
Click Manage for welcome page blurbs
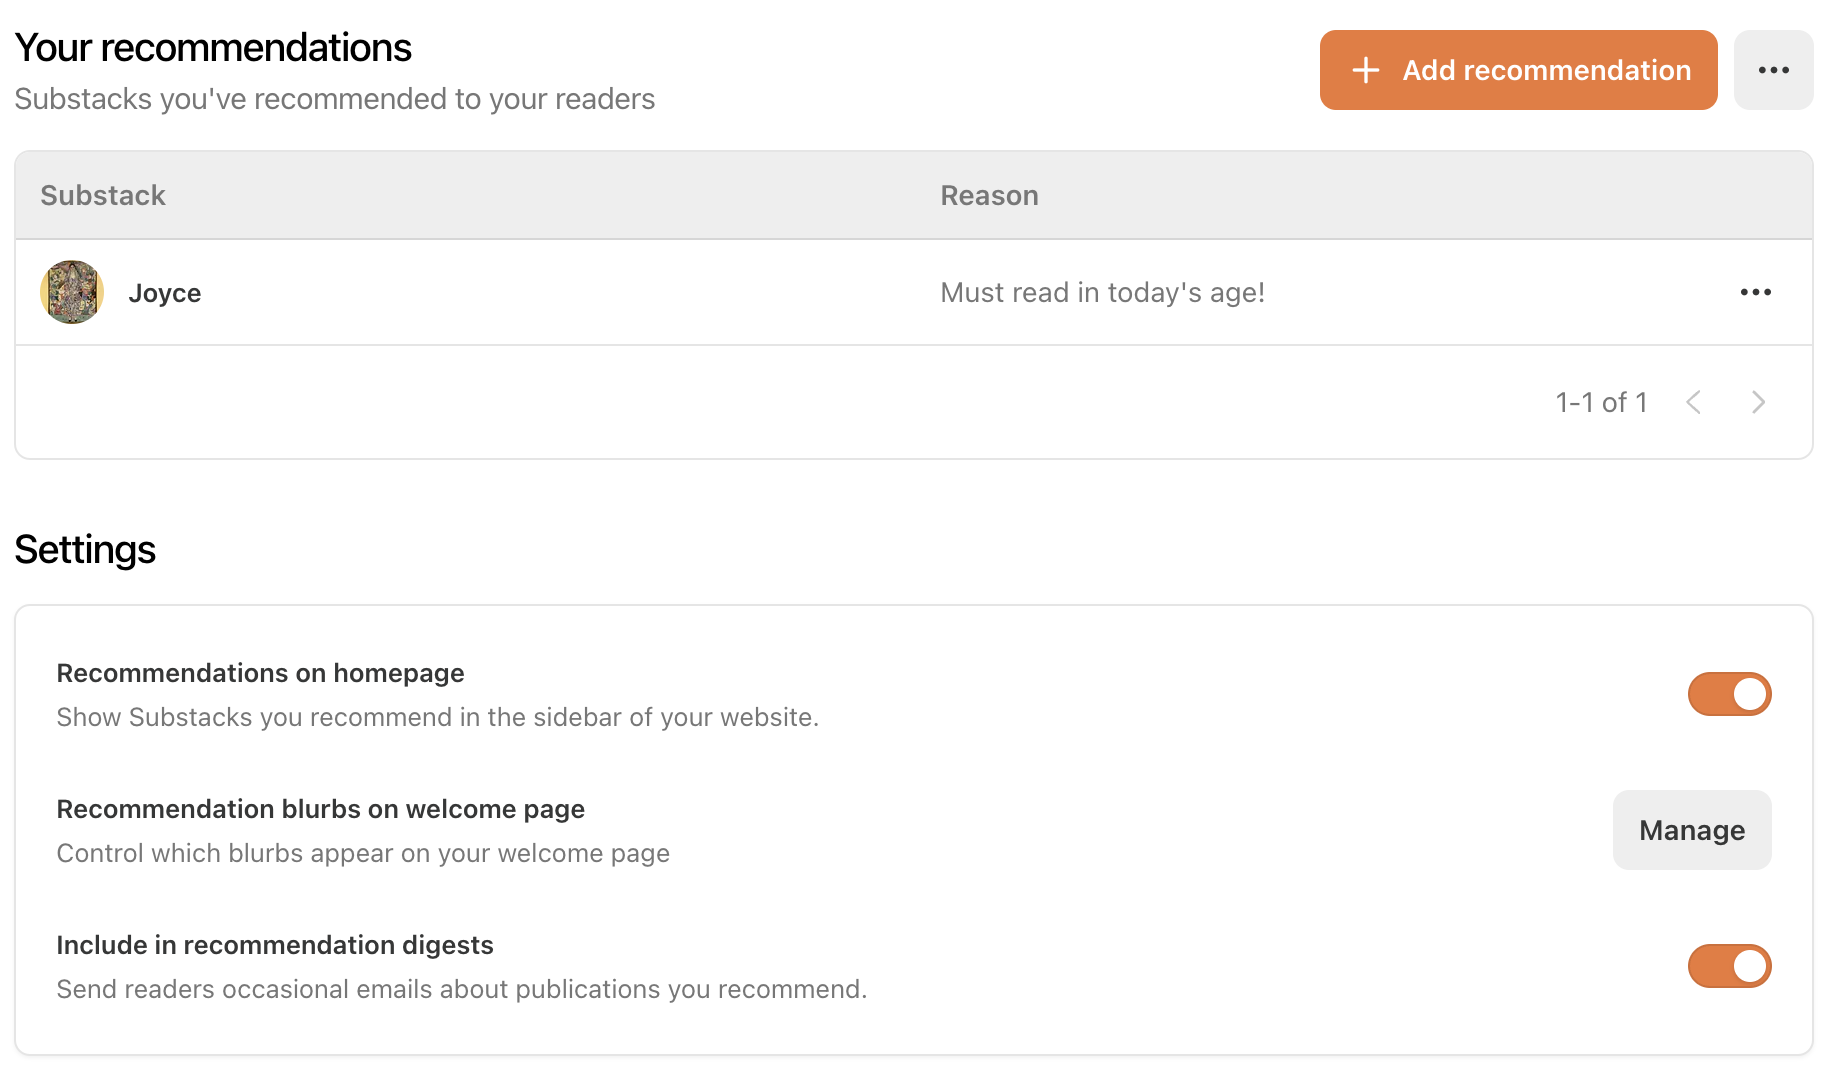click(x=1692, y=830)
